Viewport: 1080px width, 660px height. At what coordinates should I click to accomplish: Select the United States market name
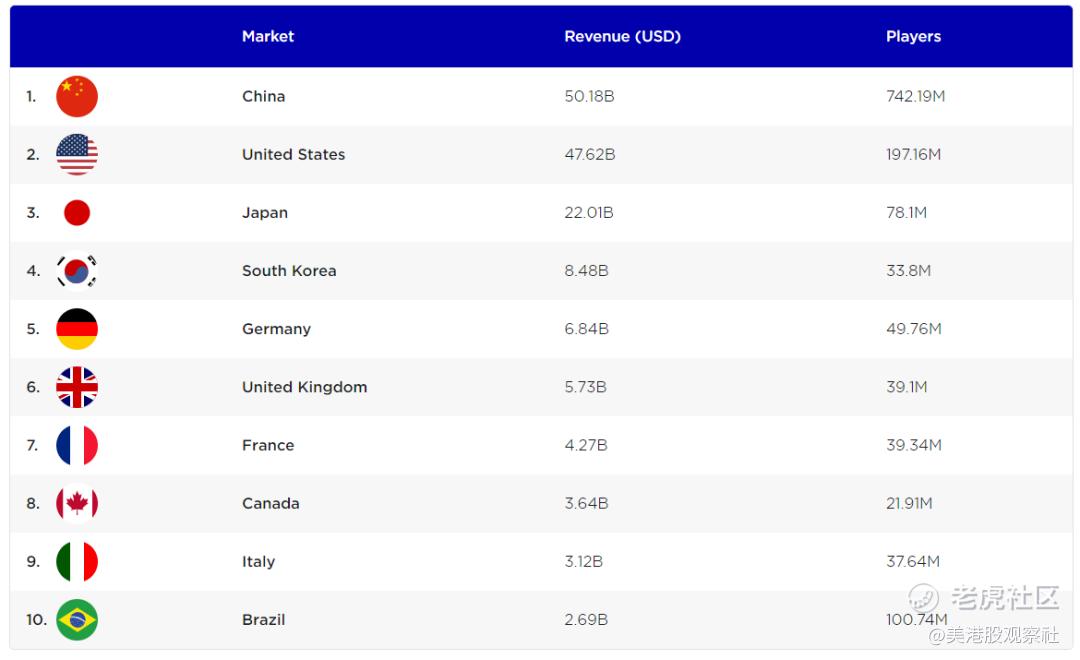[x=293, y=154]
